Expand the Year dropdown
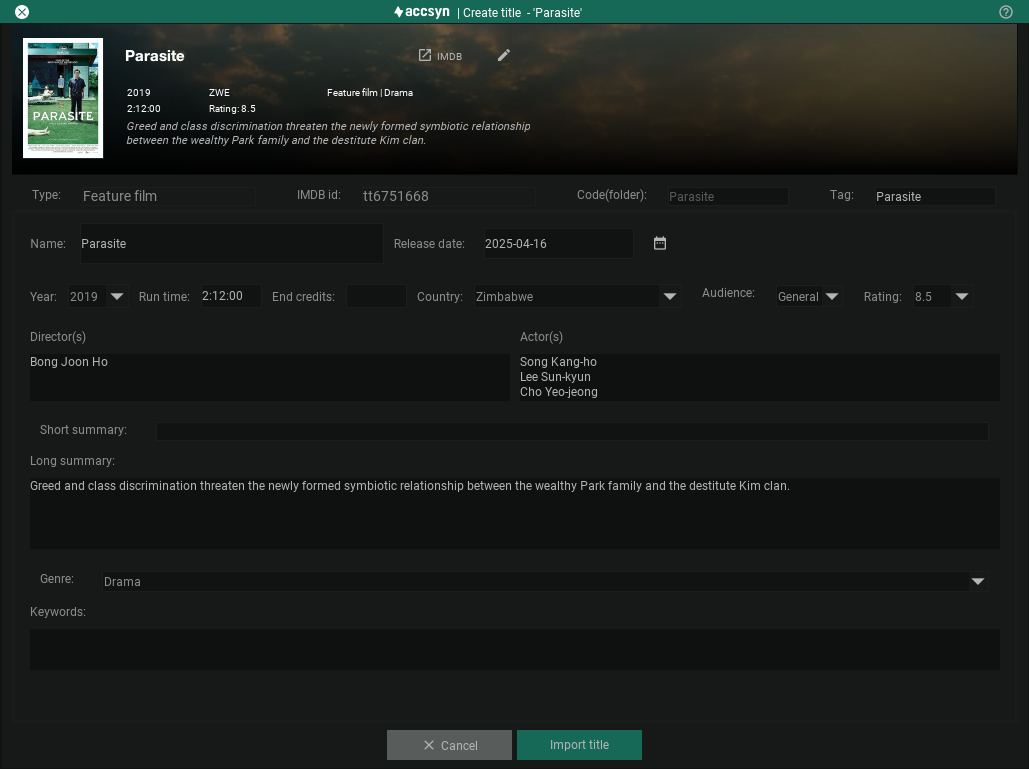 pos(117,297)
